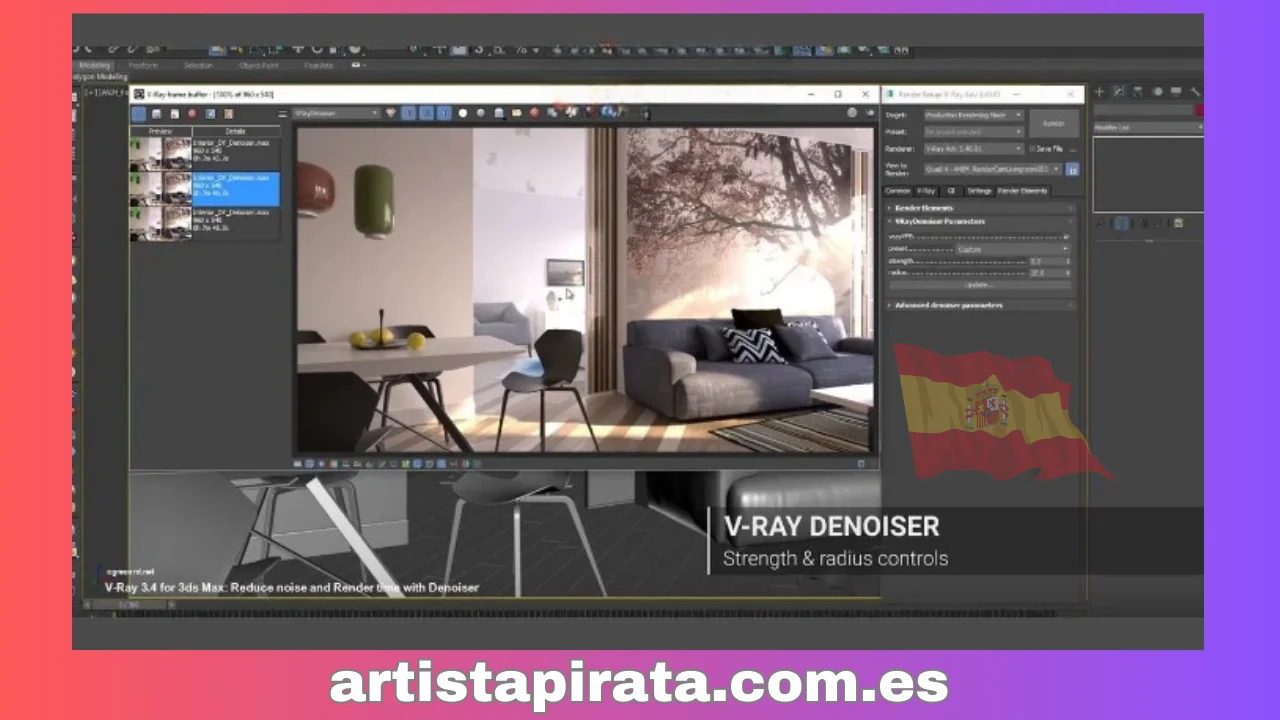Open the Populate ribbon tab
Viewport: 1280px width, 720px height.
[318, 65]
